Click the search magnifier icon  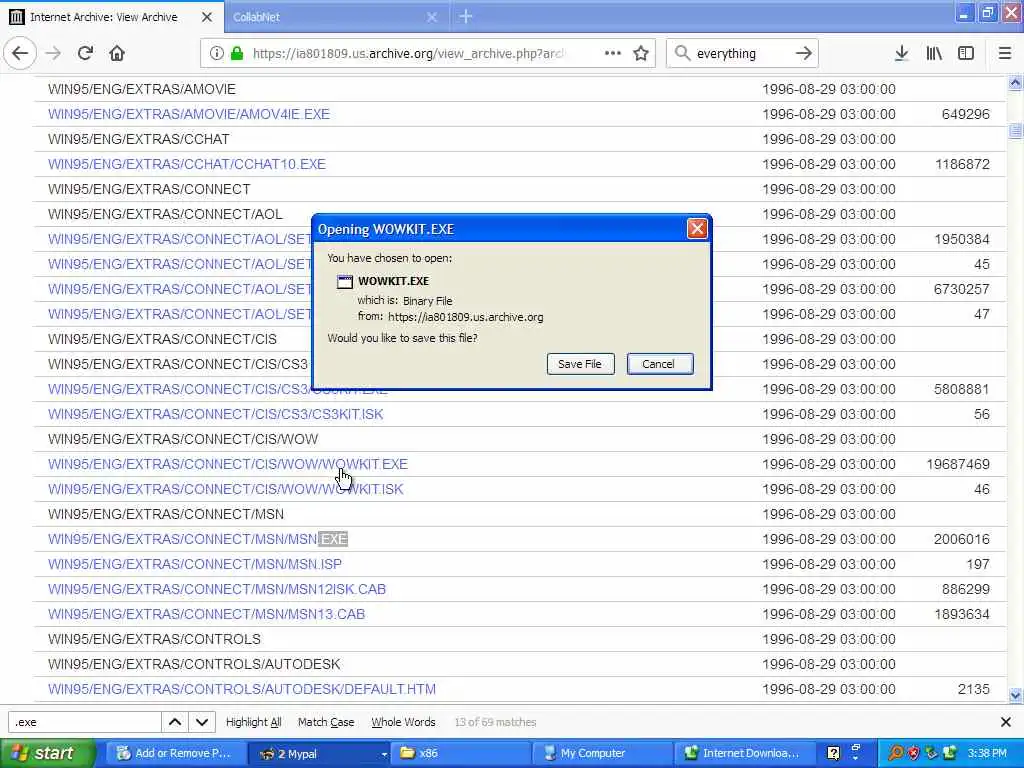click(x=682, y=54)
